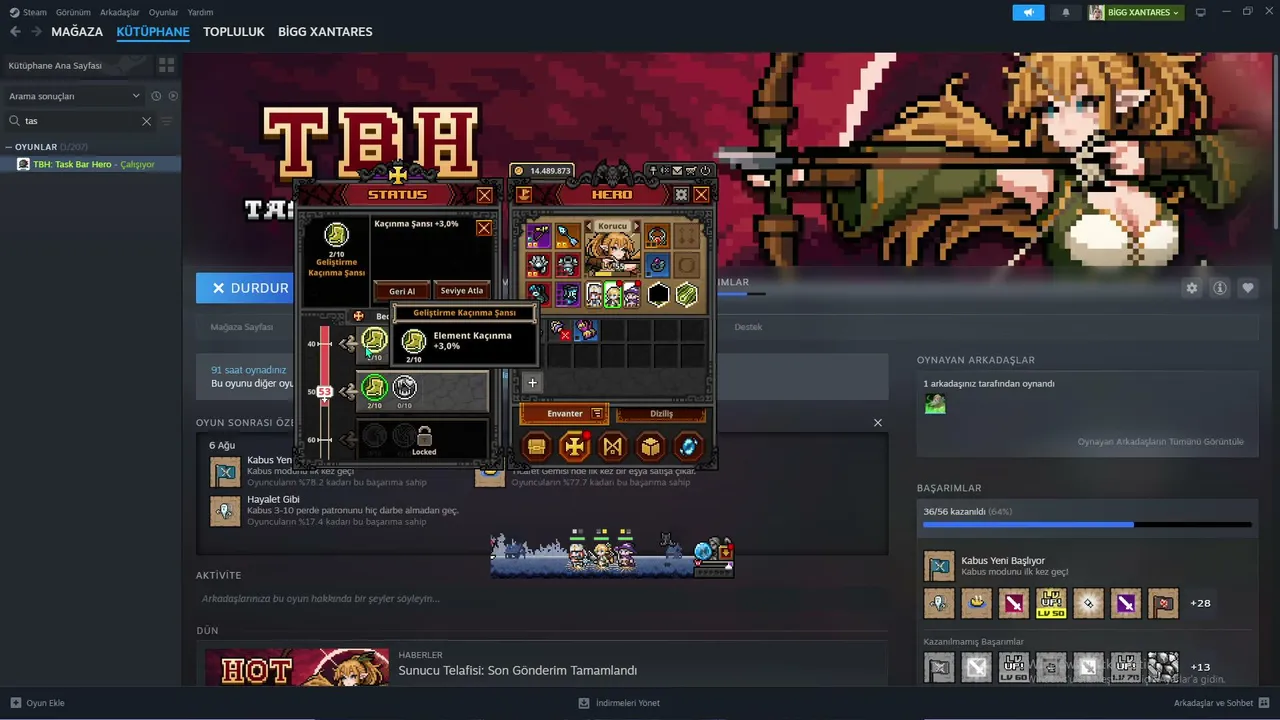Image resolution: width=1280 pixels, height=720 pixels.
Task: Open the notifications bell
Action: pyautogui.click(x=1065, y=12)
